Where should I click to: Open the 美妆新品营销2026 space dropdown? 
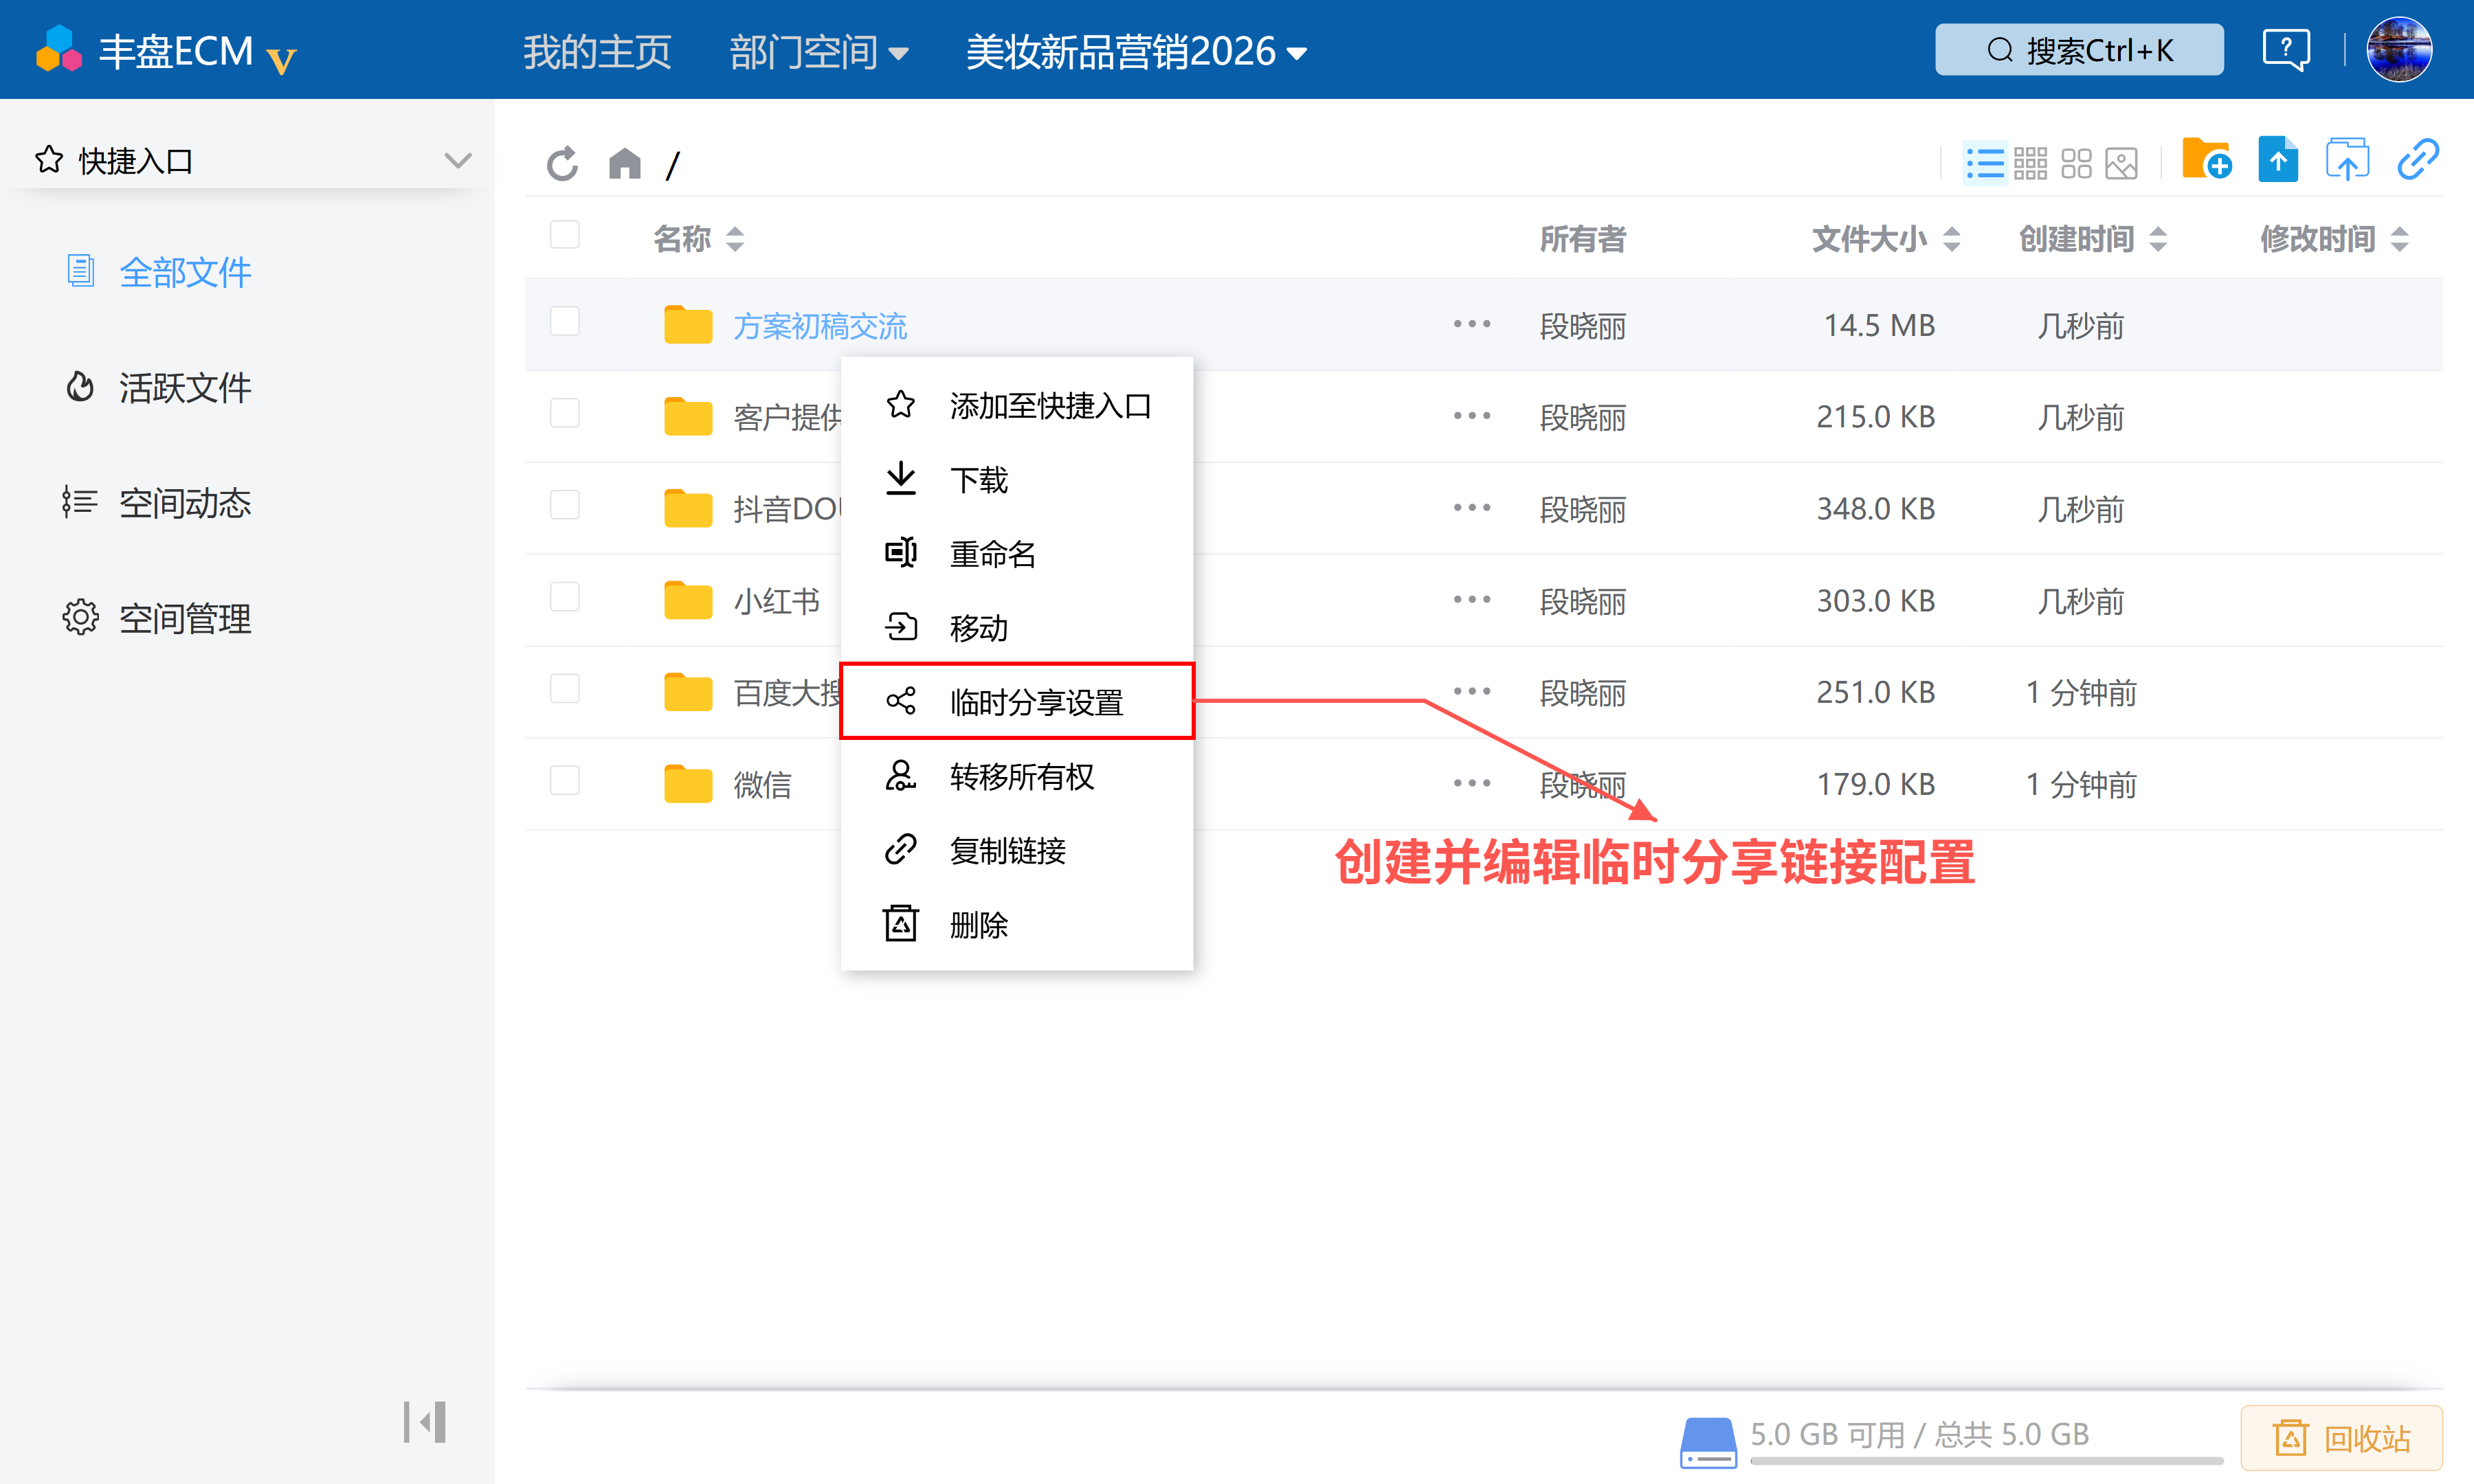(1137, 52)
